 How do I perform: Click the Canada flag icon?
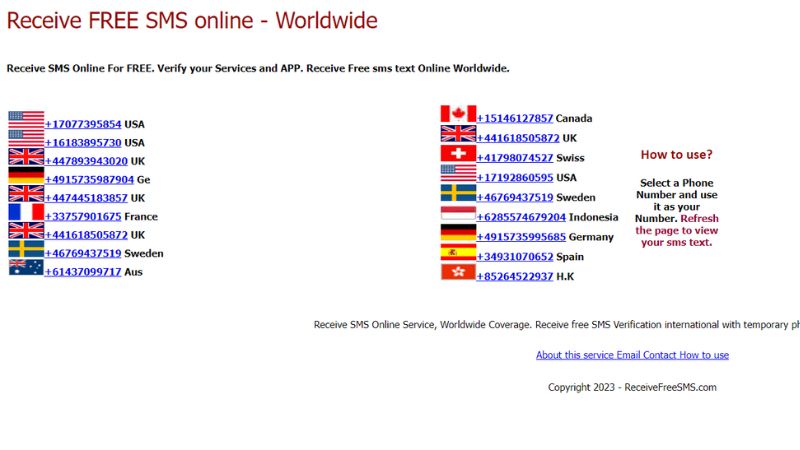click(x=458, y=115)
